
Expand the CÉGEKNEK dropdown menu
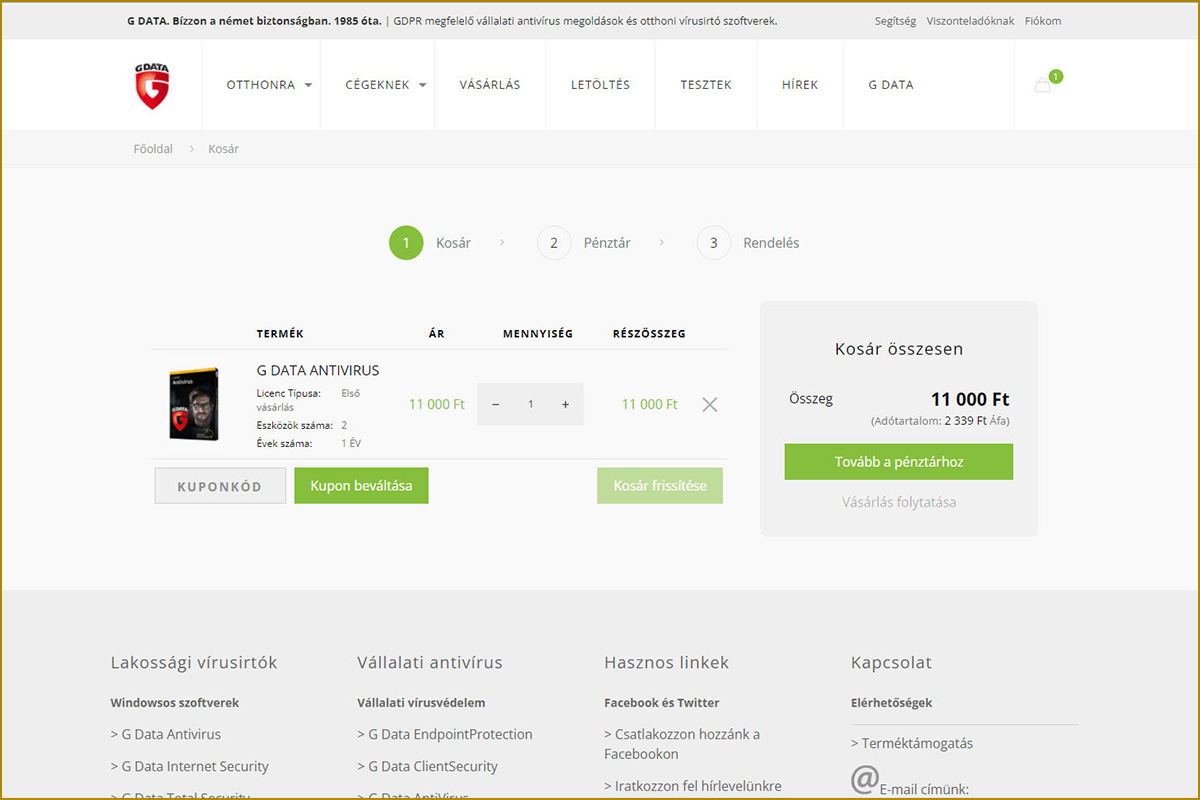[386, 85]
